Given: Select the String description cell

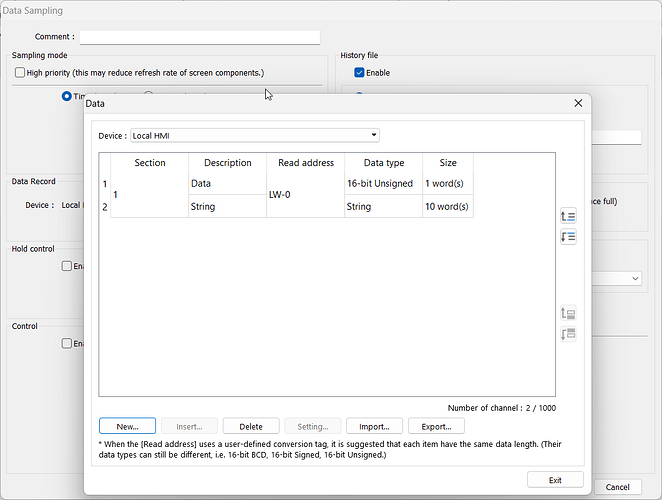Looking at the screenshot, I should pos(228,206).
